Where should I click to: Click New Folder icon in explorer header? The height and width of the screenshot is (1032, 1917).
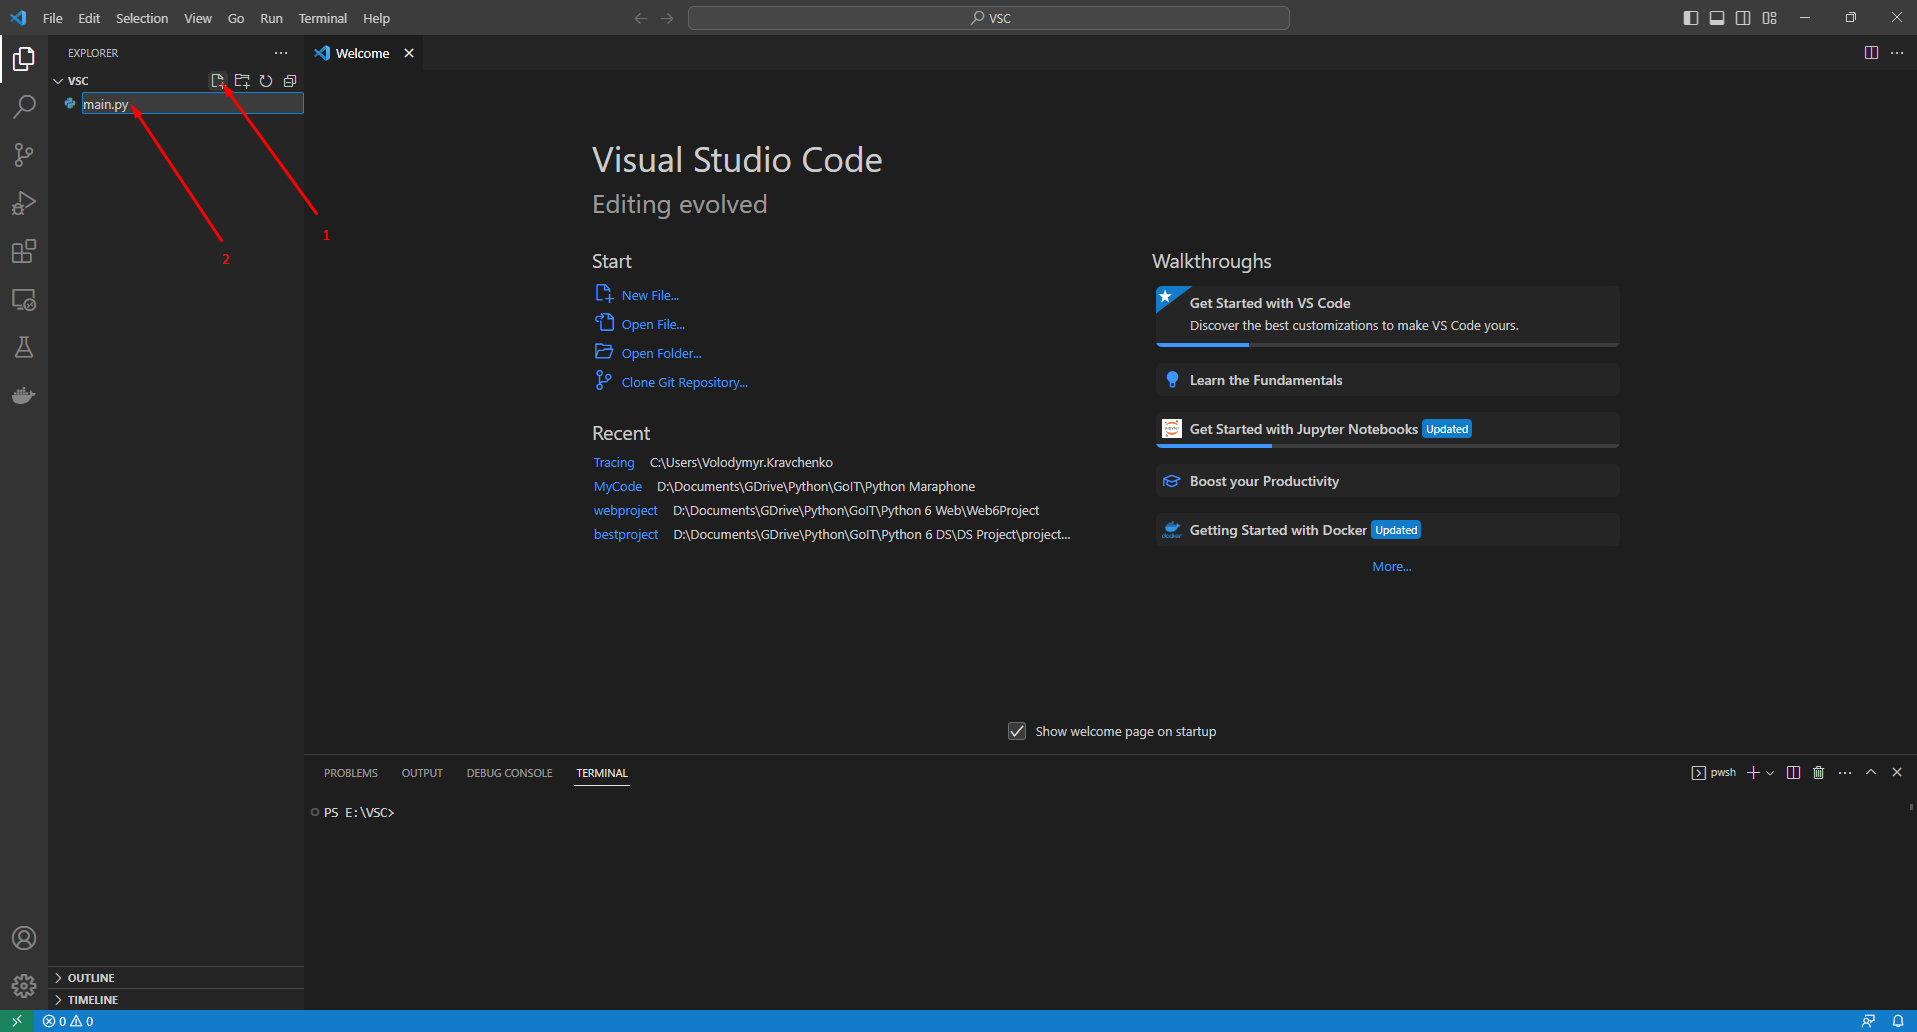[242, 81]
